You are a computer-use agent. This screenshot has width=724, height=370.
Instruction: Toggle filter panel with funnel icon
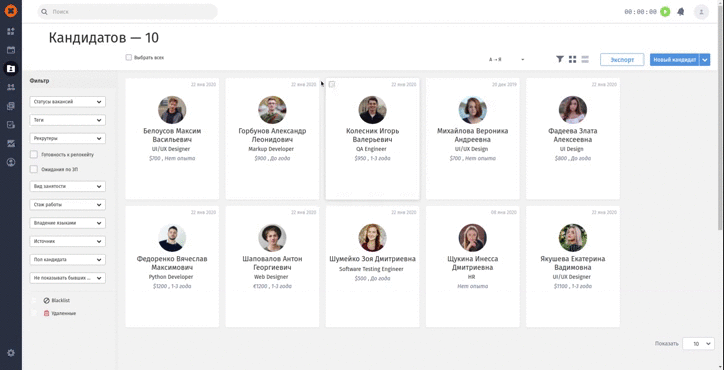coord(560,59)
